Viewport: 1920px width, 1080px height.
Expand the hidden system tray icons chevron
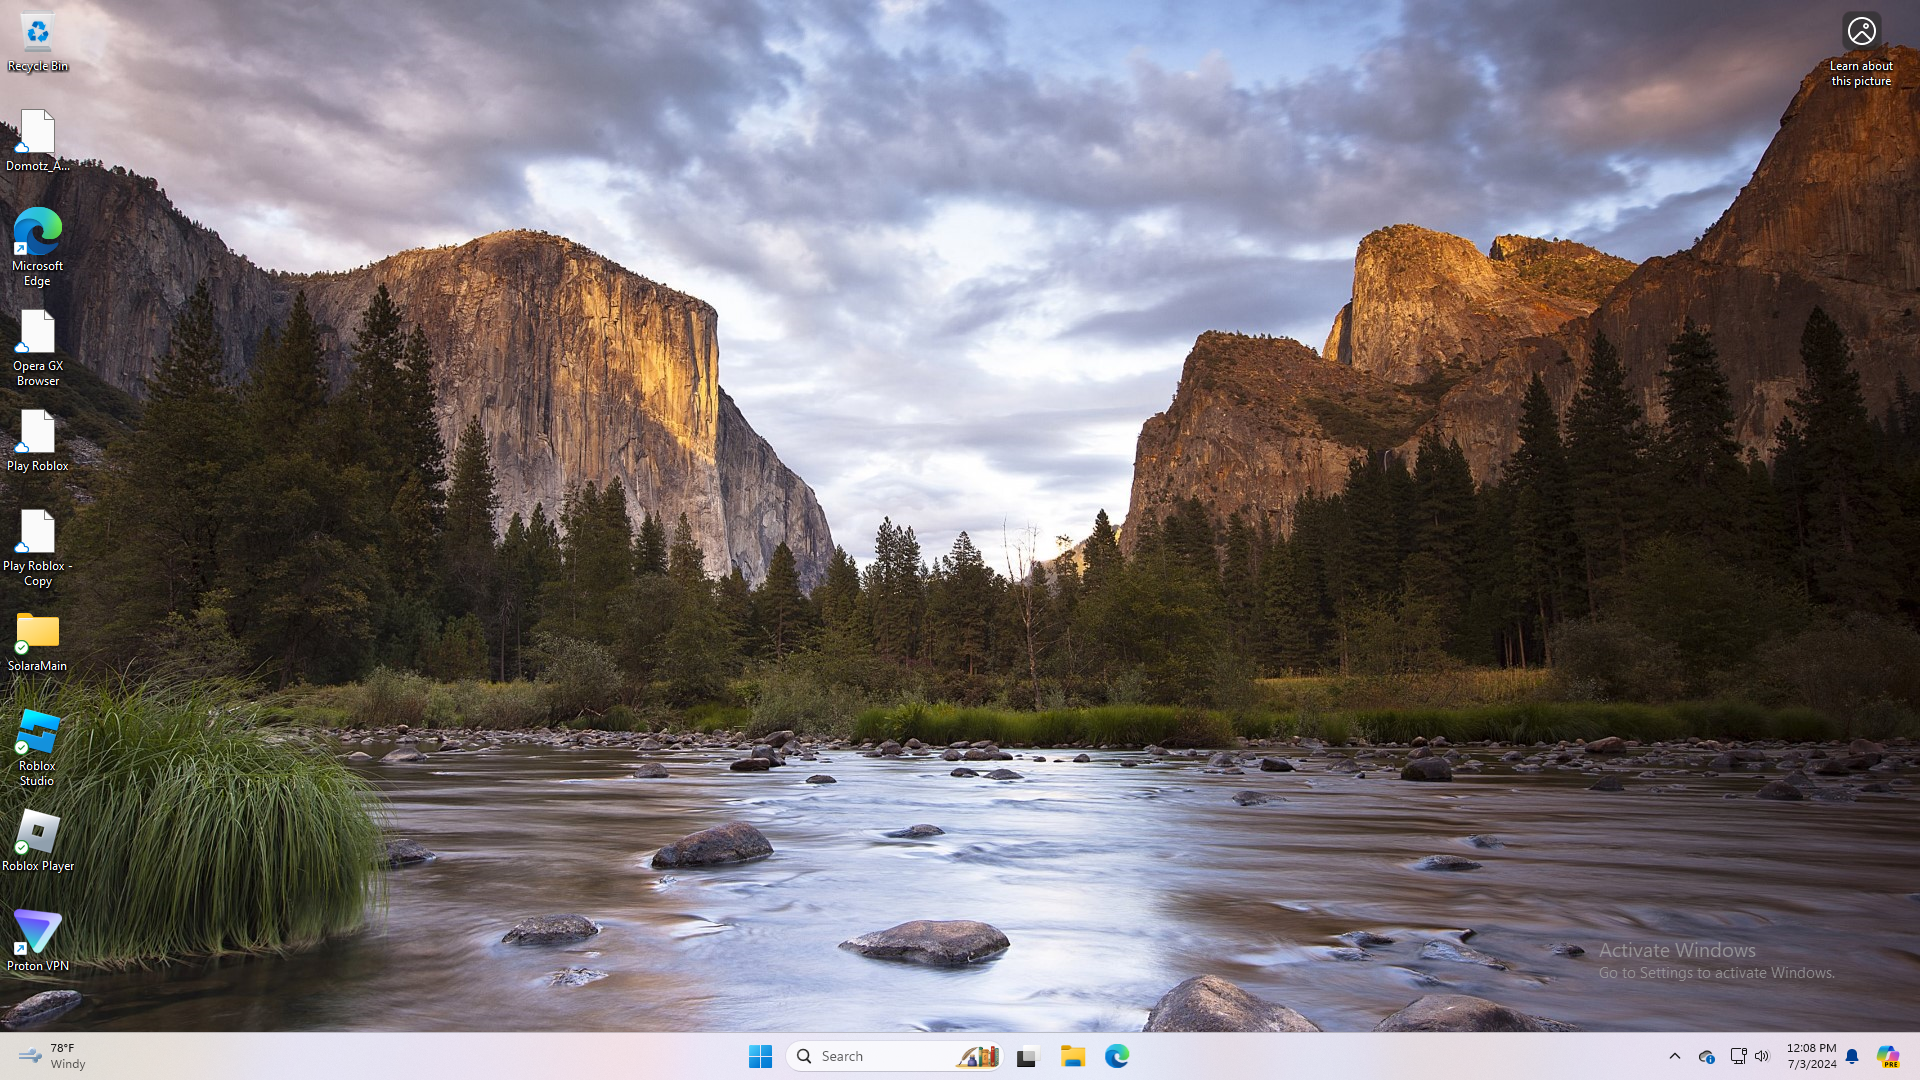(x=1675, y=1056)
